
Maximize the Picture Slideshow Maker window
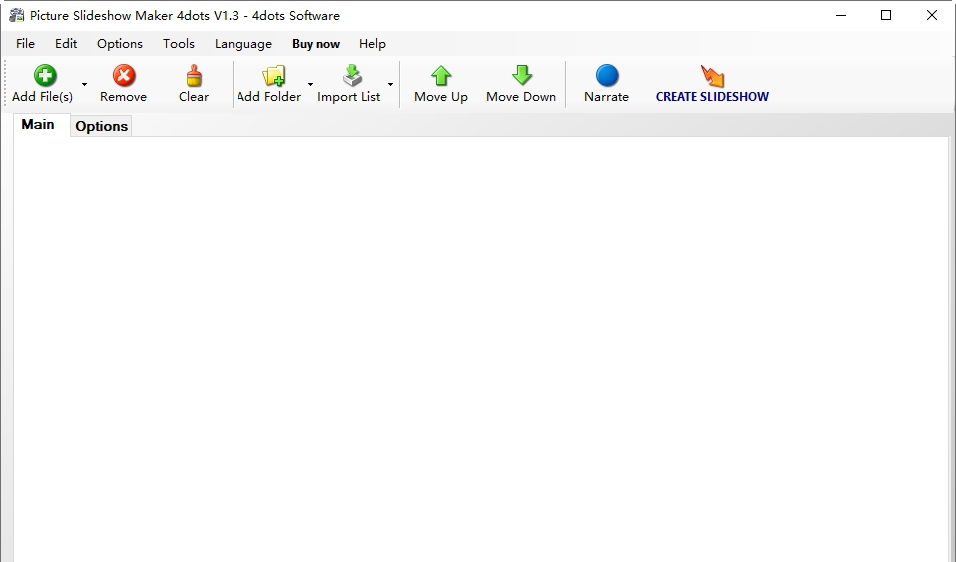coord(886,15)
